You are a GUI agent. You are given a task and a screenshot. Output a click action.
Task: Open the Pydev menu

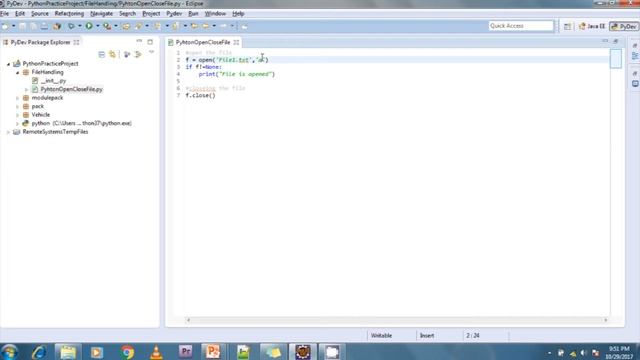tap(174, 13)
